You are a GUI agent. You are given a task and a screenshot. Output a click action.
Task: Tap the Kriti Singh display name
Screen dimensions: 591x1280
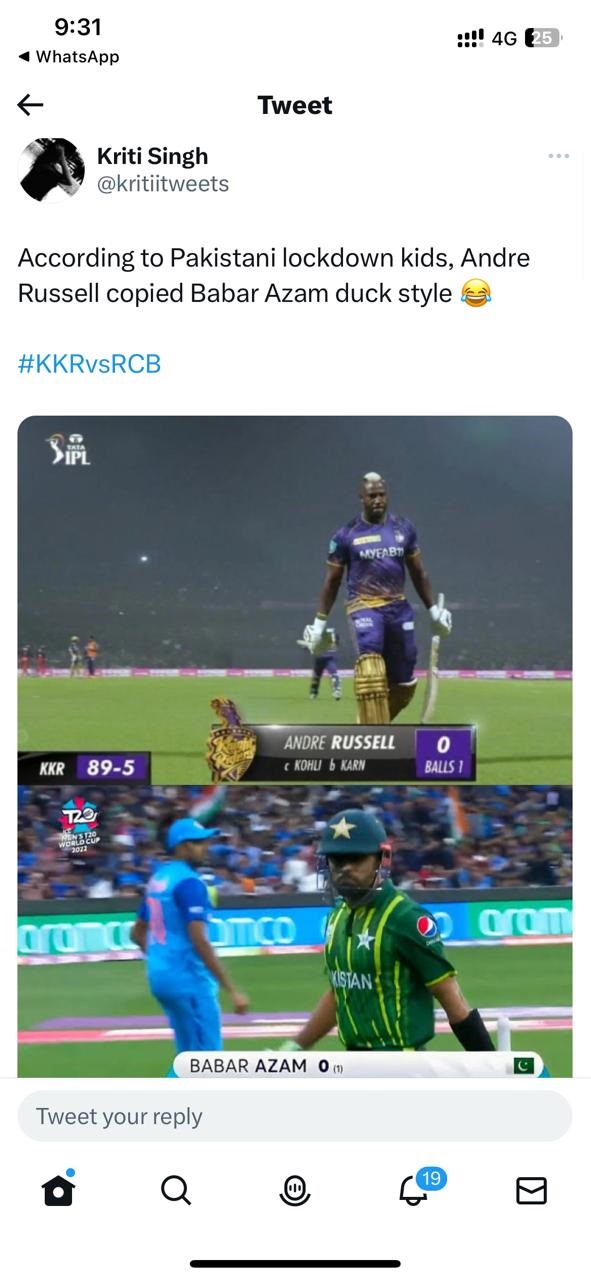153,156
